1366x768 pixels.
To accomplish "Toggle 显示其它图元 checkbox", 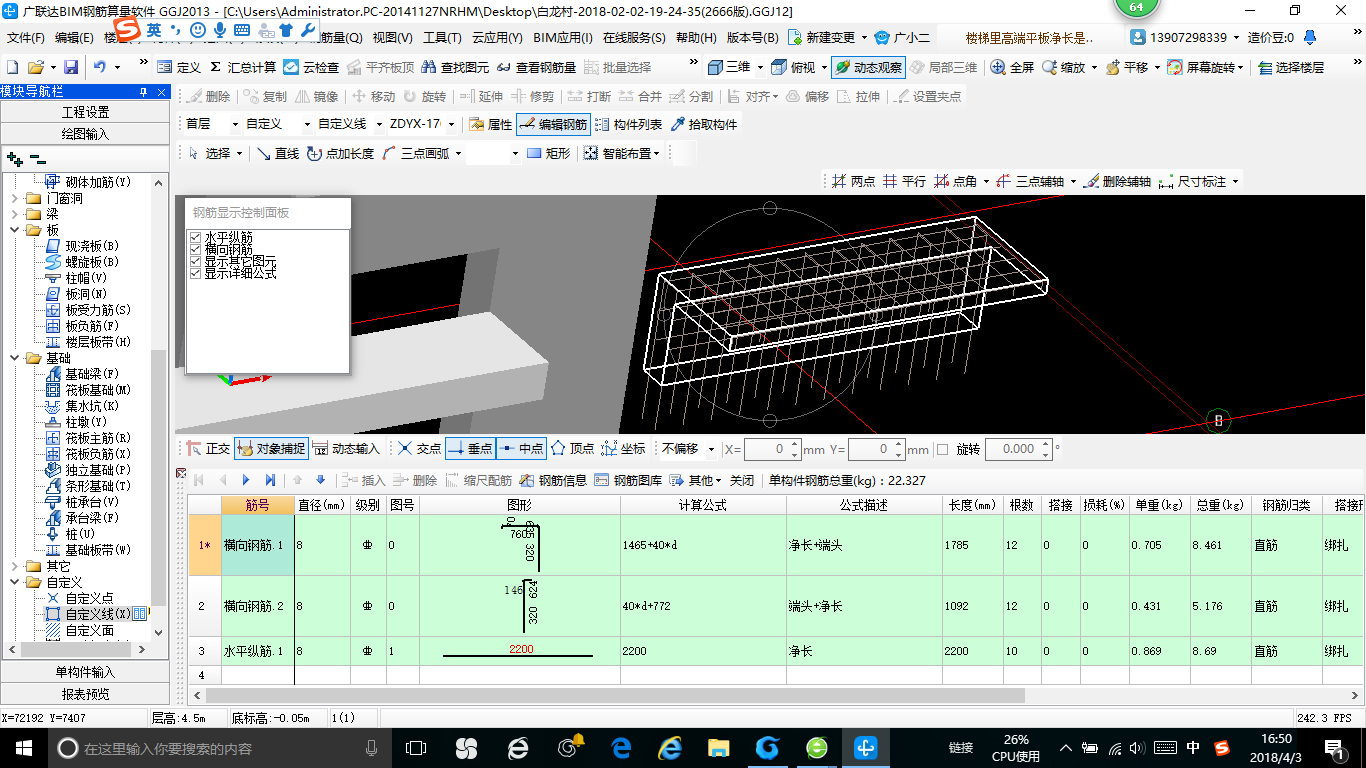I will (x=196, y=261).
